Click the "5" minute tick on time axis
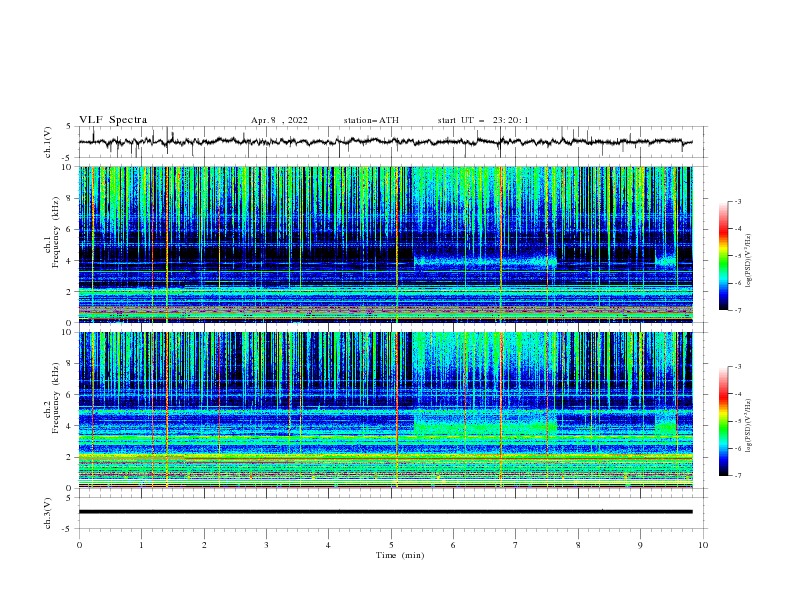This screenshot has height=612, width=792. [391, 545]
